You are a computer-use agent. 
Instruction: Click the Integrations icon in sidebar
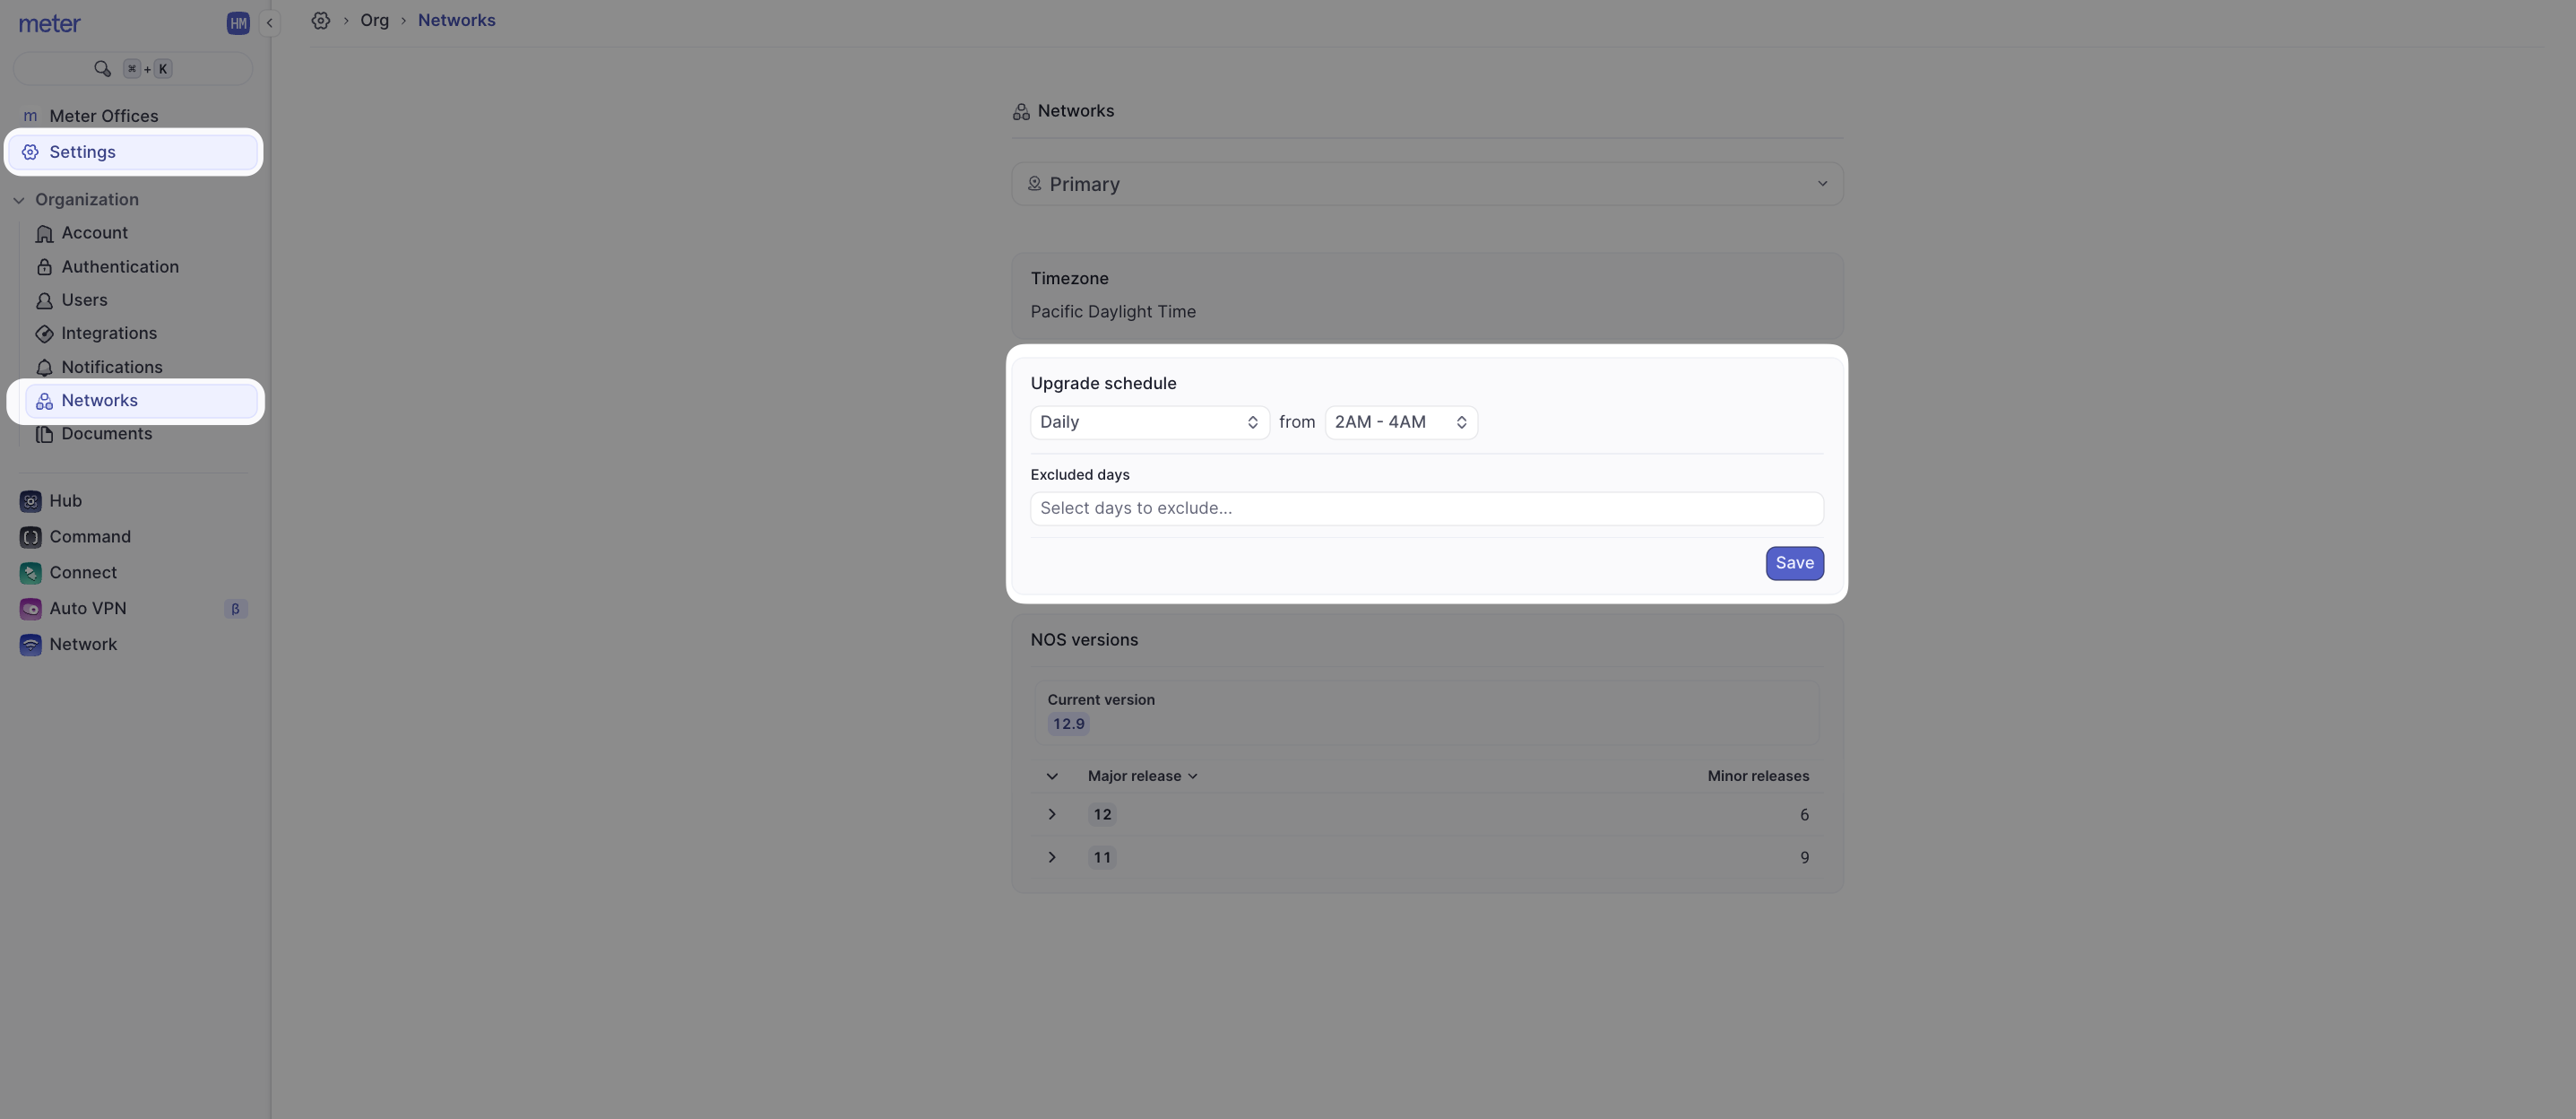pyautogui.click(x=44, y=333)
